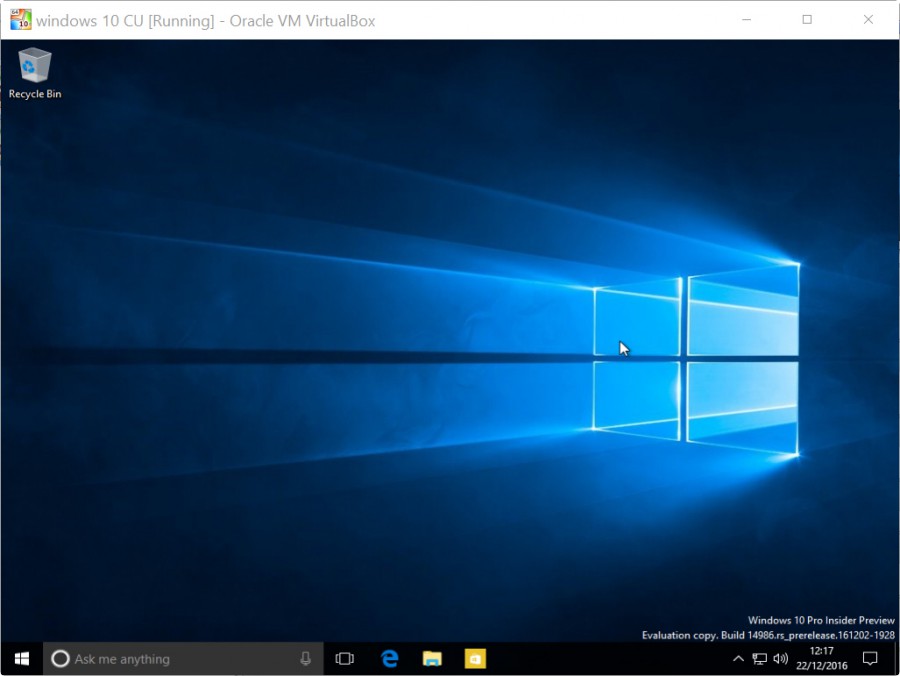The height and width of the screenshot is (676, 900).
Task: Open File Explorer from the taskbar
Action: (x=431, y=658)
